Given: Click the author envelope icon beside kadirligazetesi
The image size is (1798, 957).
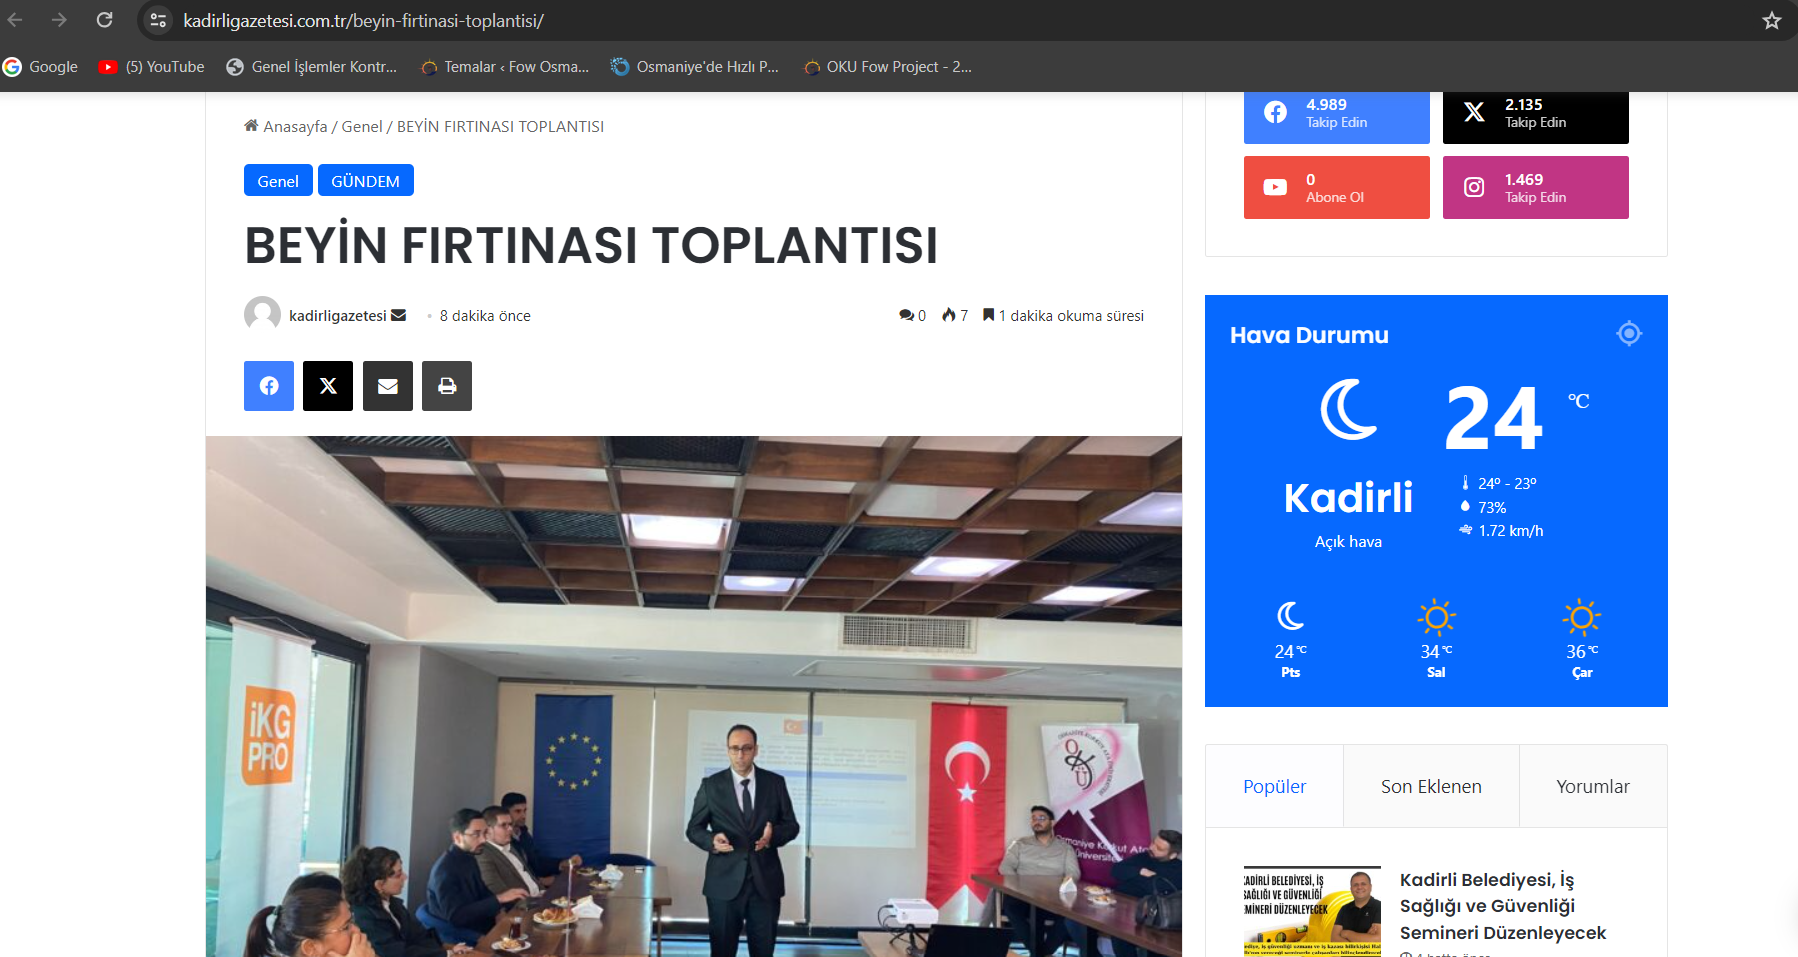Looking at the screenshot, I should tap(399, 315).
